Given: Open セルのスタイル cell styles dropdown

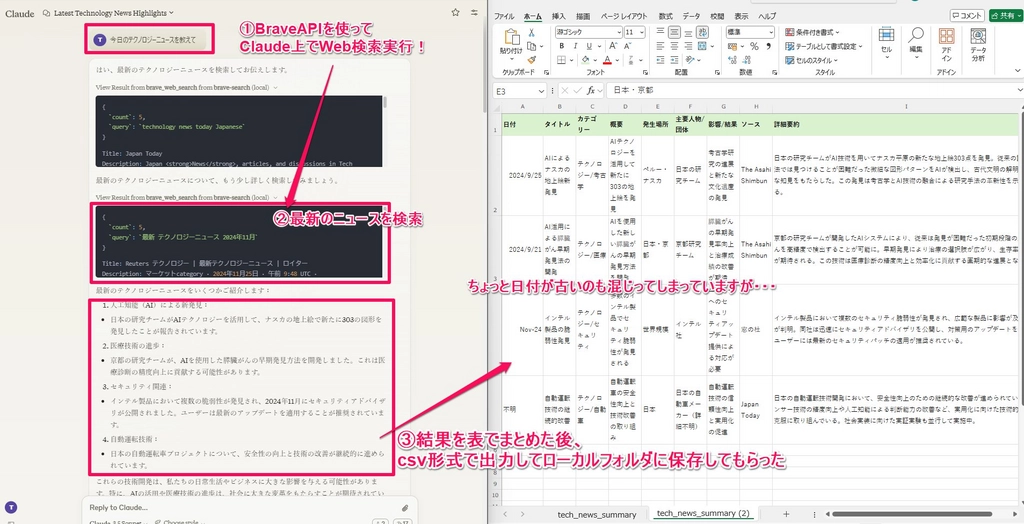Looking at the screenshot, I should [x=813, y=60].
